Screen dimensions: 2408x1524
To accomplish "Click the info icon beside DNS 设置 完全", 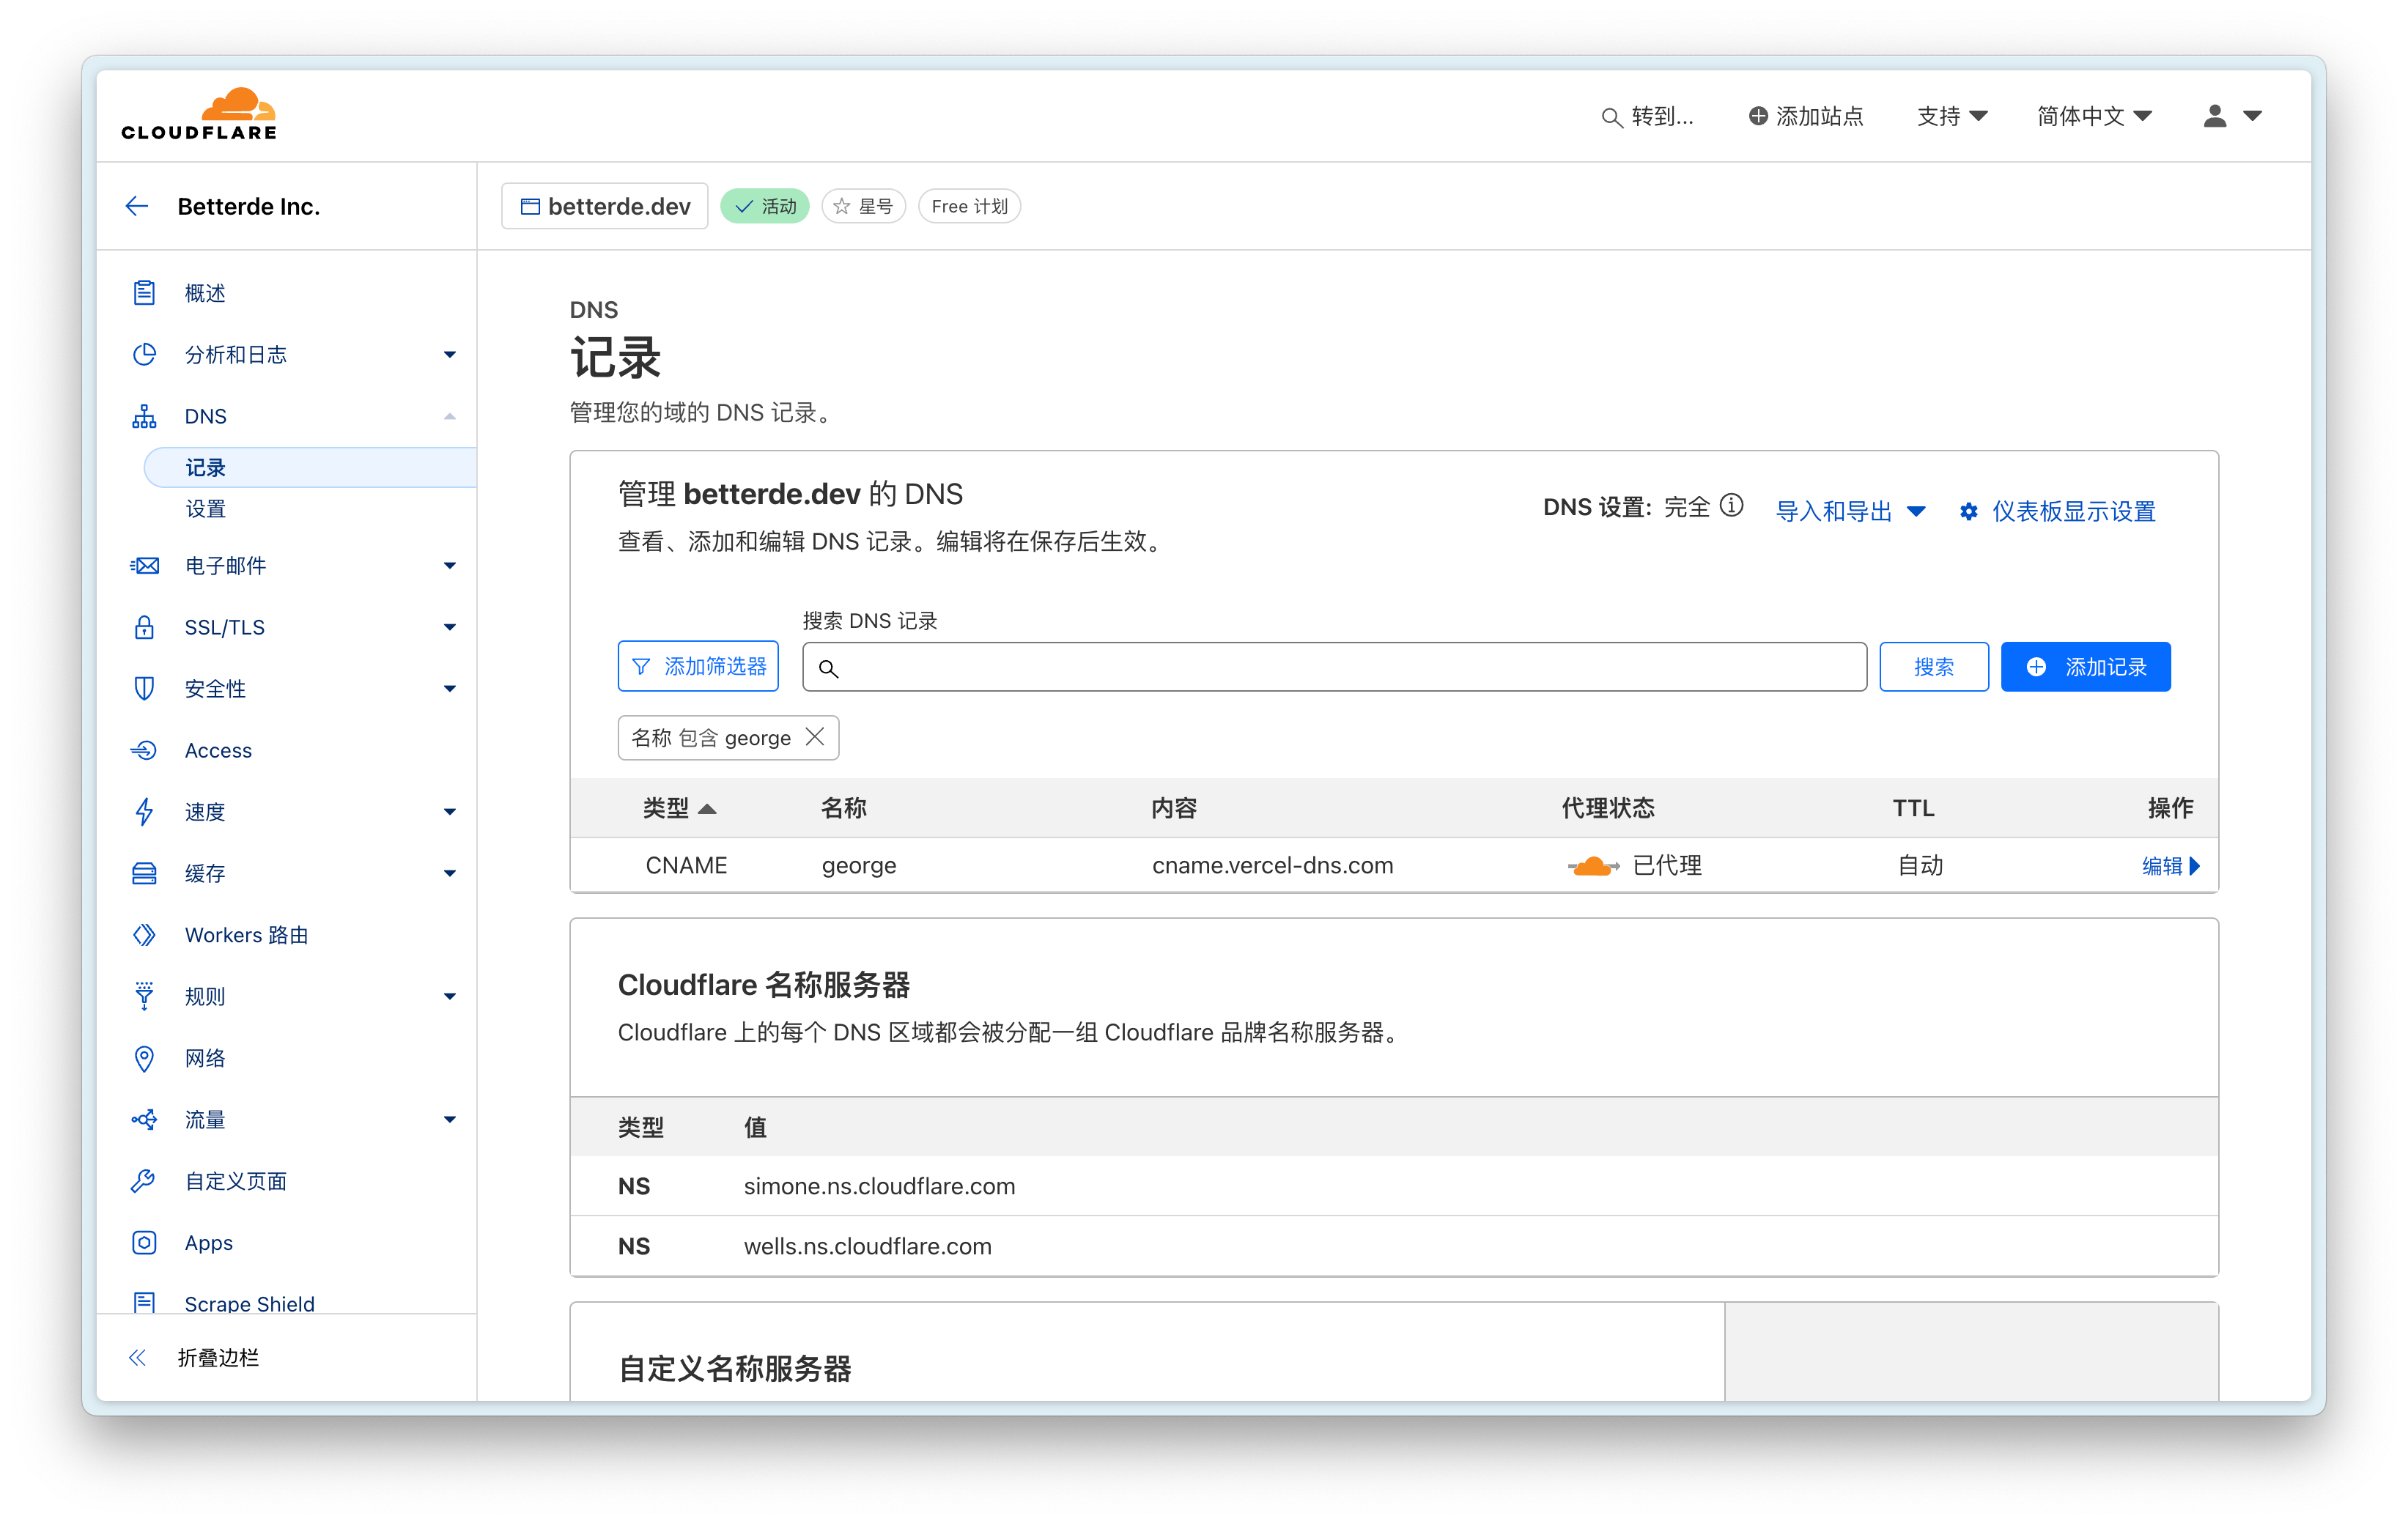I will tap(1732, 506).
